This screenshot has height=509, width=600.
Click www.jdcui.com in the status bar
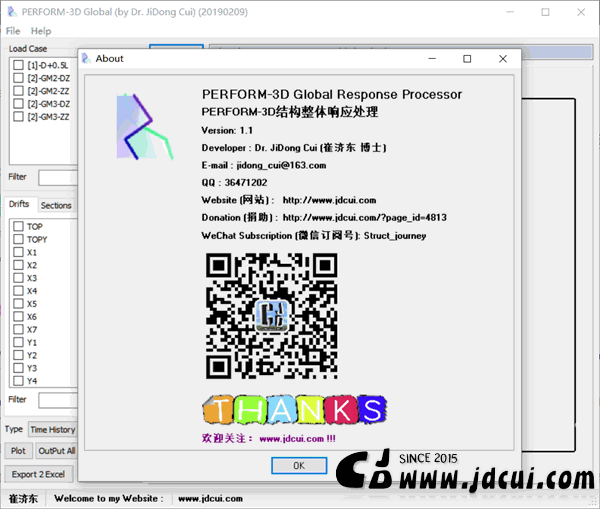pyautogui.click(x=210, y=499)
